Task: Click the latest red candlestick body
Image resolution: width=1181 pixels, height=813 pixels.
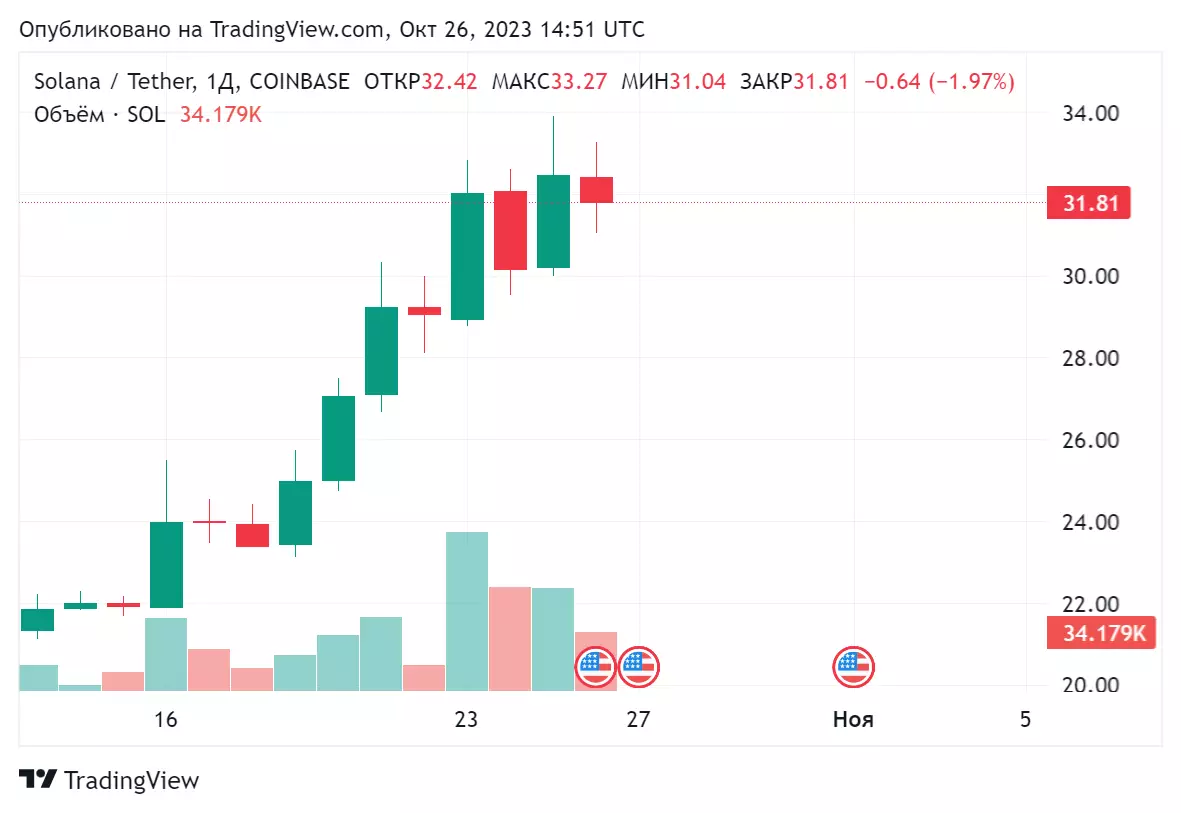Action: click(x=597, y=190)
